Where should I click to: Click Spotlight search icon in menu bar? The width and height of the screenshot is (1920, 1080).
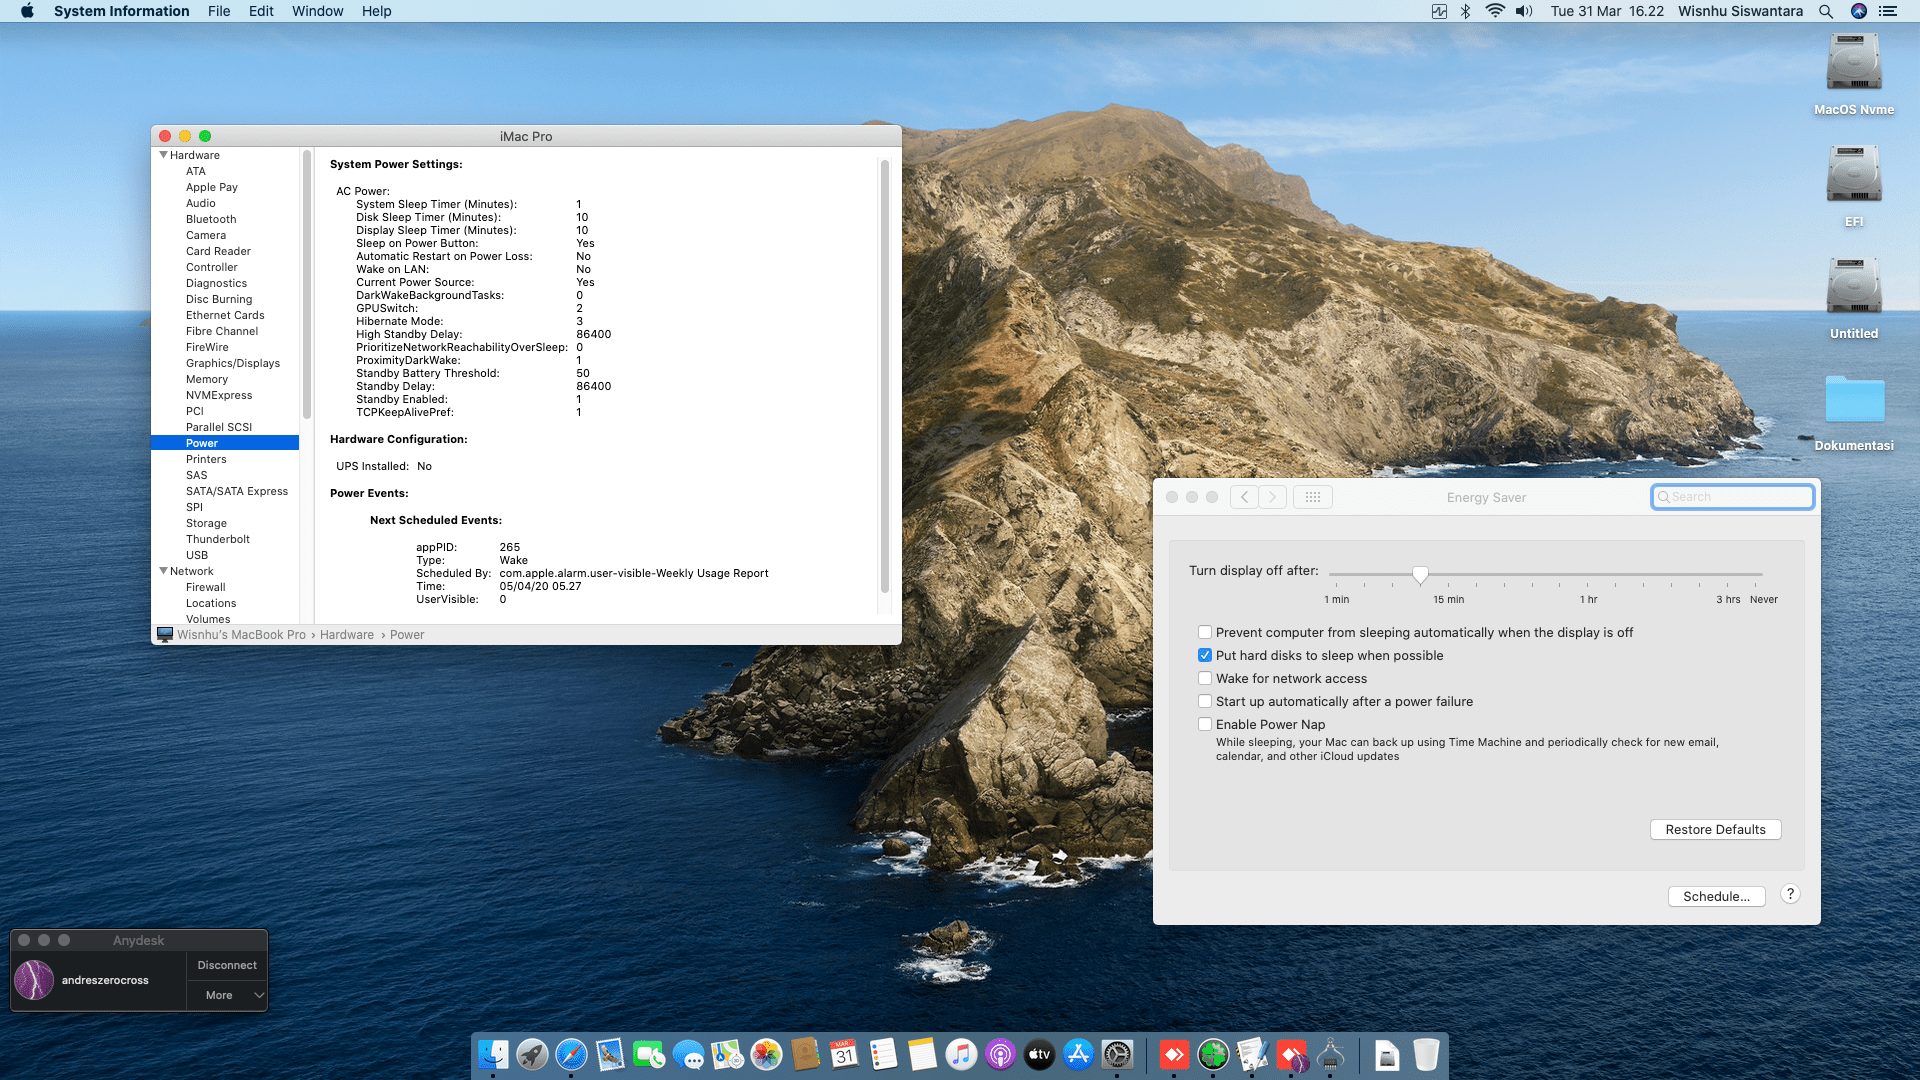click(1826, 11)
